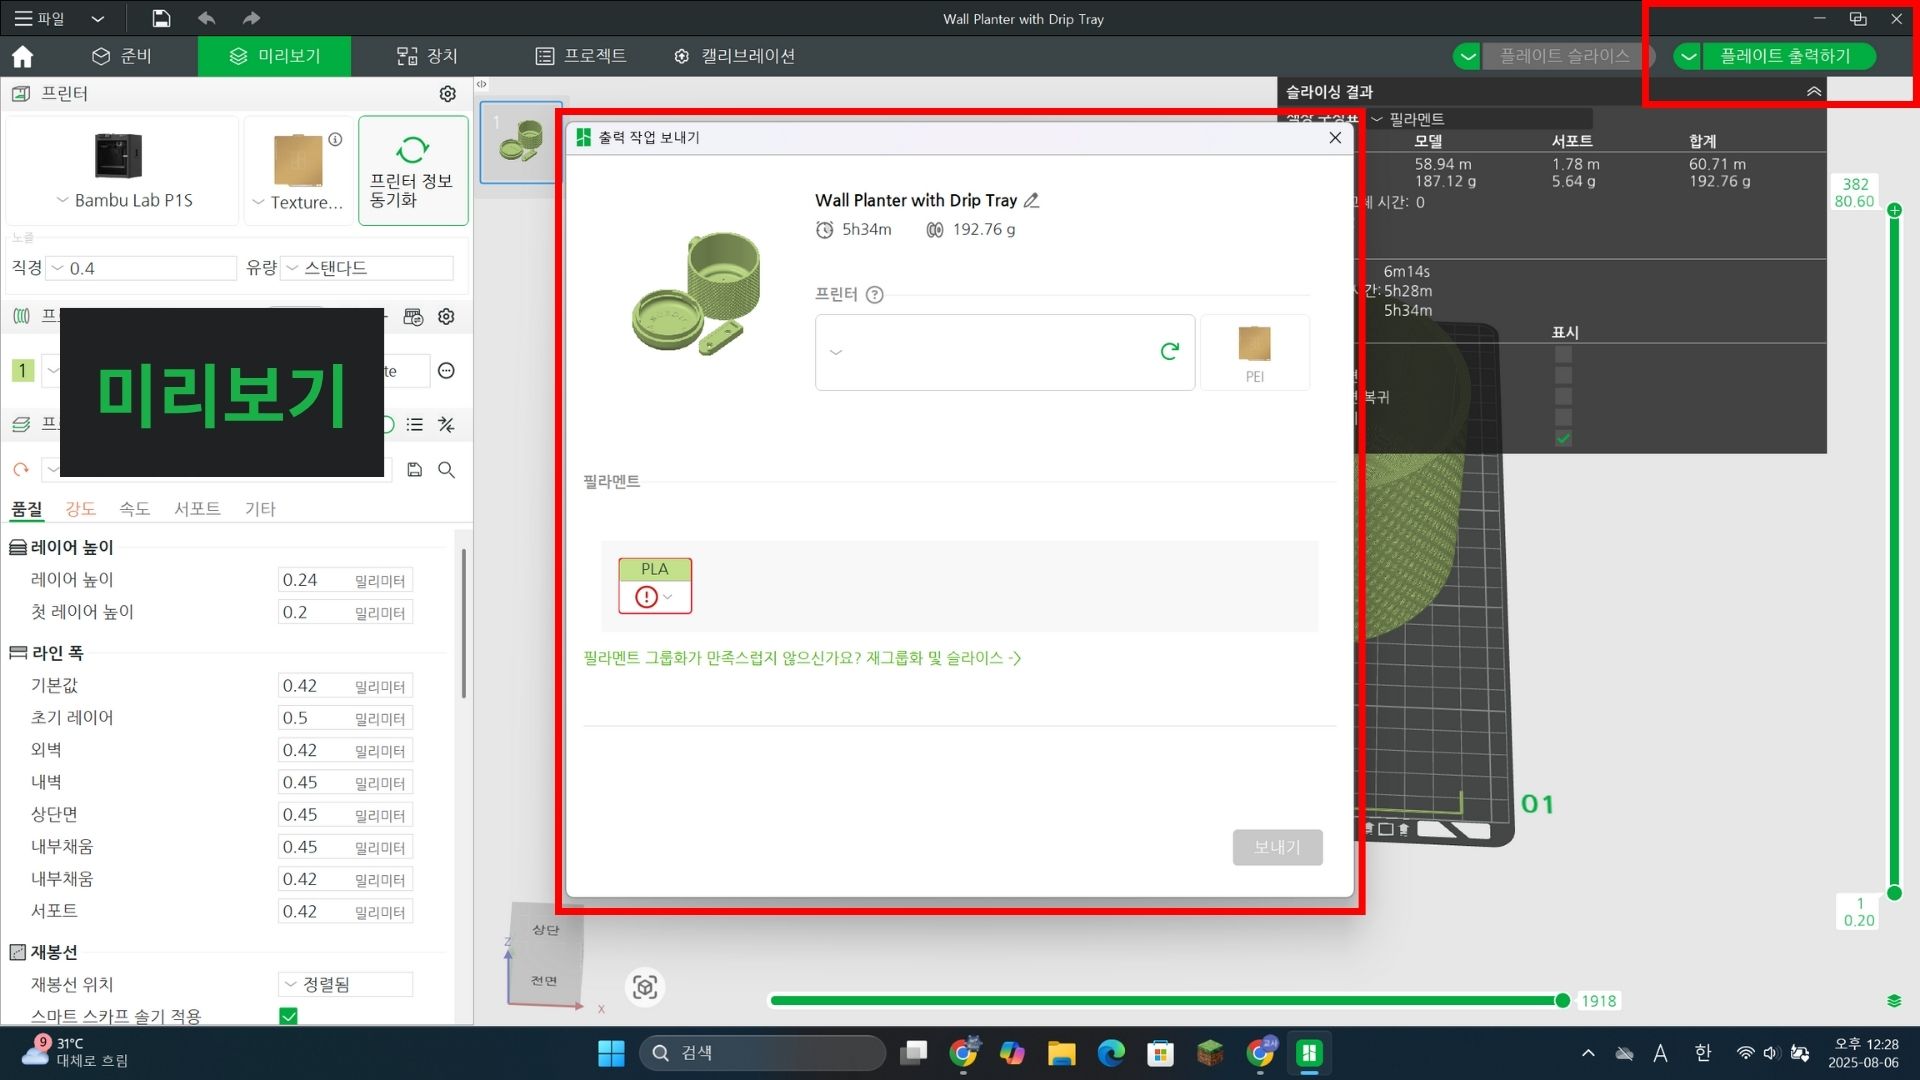Uncheck the checked box under 표시 column

coord(1563,439)
